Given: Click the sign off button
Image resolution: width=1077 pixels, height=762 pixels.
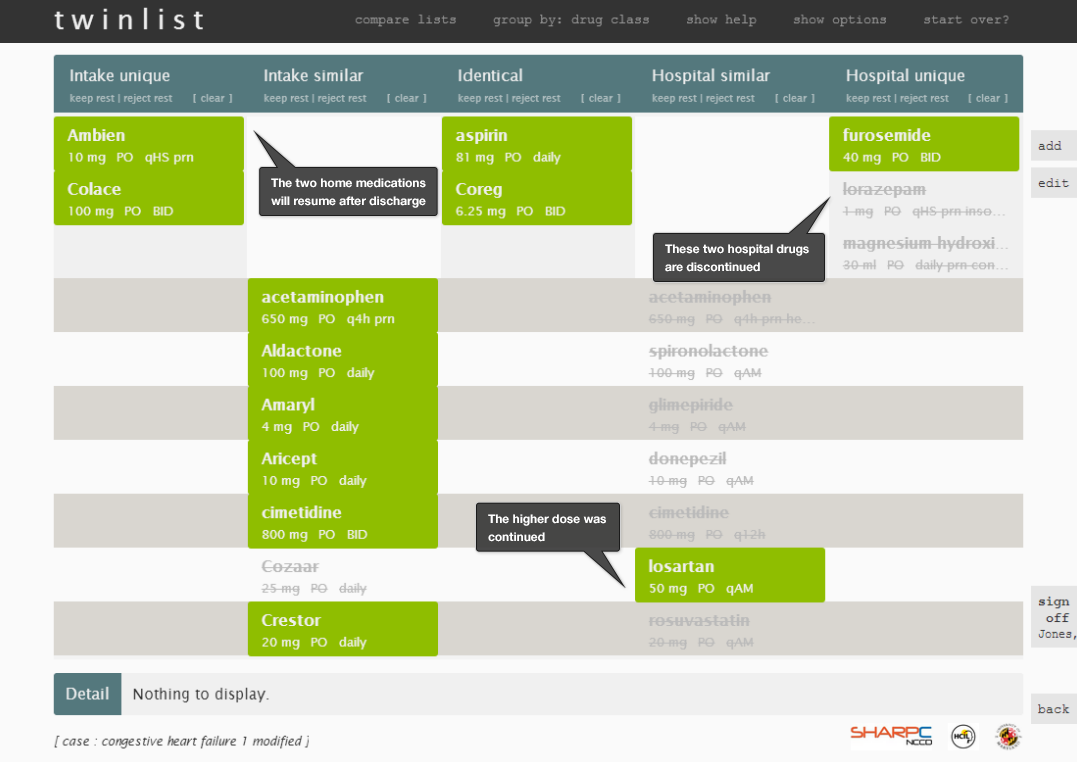Looking at the screenshot, I should click(x=1054, y=616).
